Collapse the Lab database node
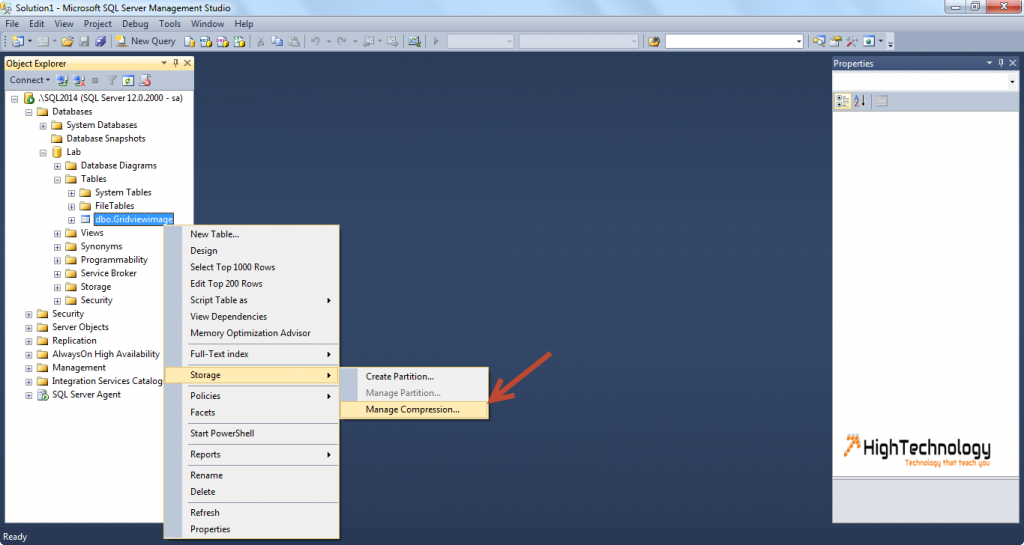This screenshot has width=1024, height=545. click(x=43, y=153)
